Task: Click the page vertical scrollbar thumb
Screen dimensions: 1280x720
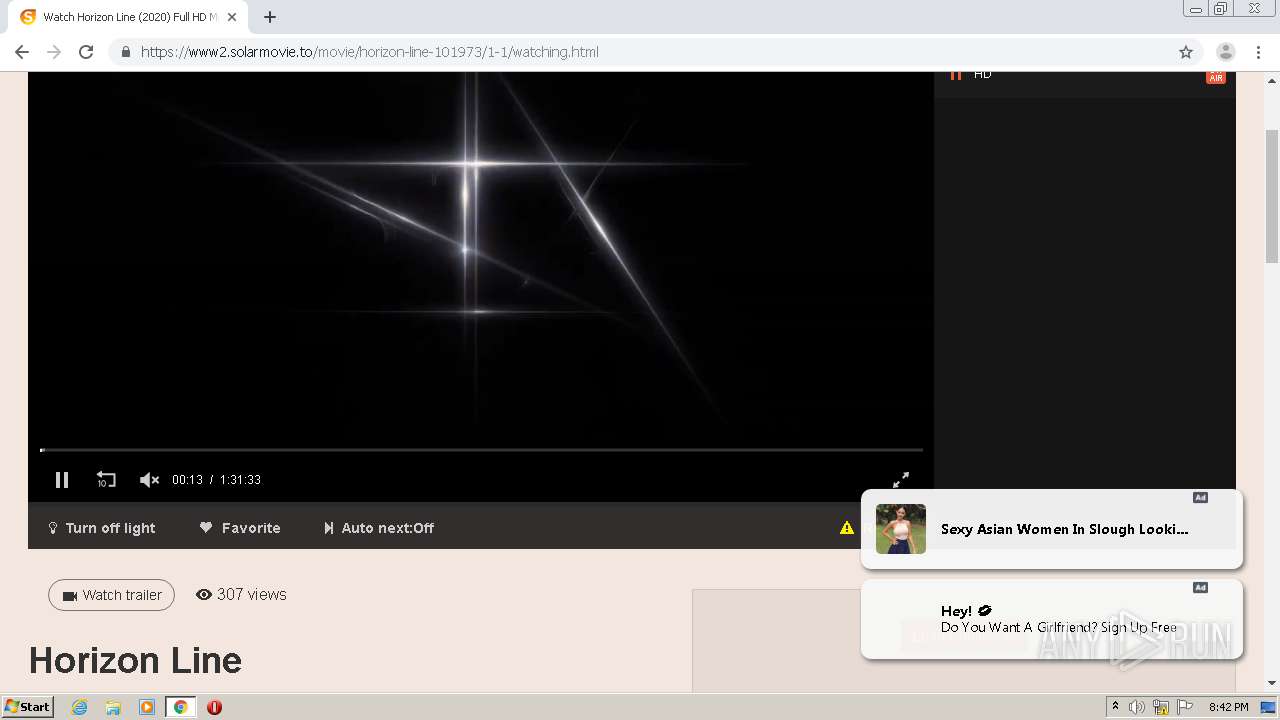Action: pos(1272,195)
